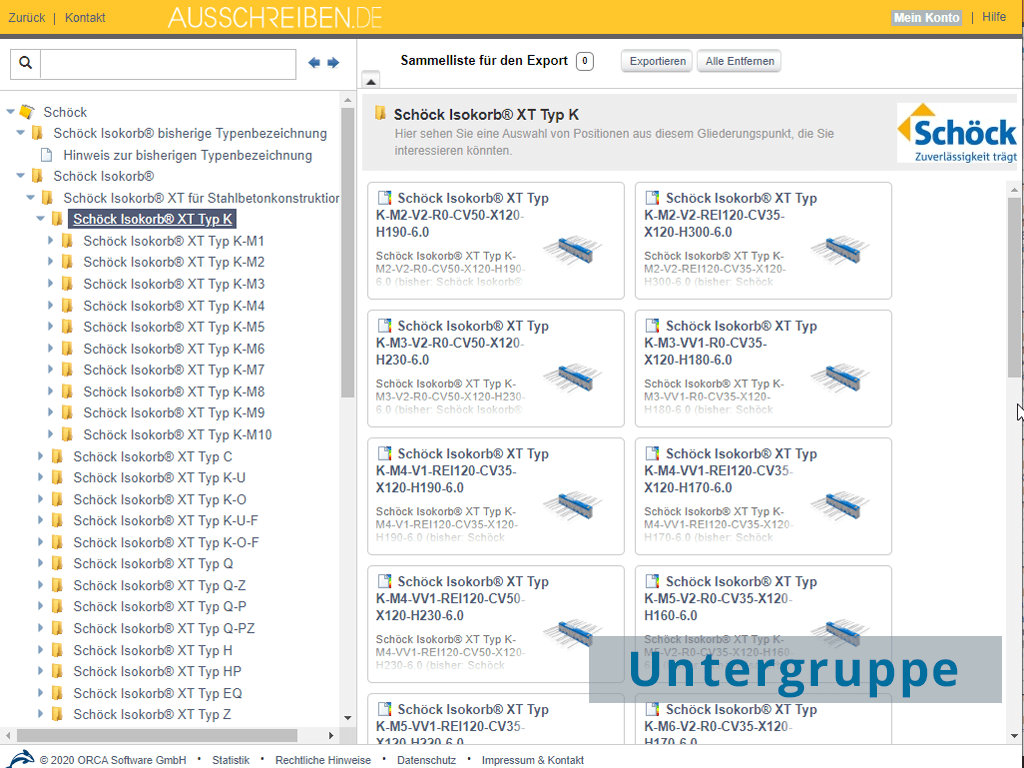Open product image of K-M2-V2-REI120-CV35-X120-H300-6.0

pyautogui.click(x=840, y=249)
